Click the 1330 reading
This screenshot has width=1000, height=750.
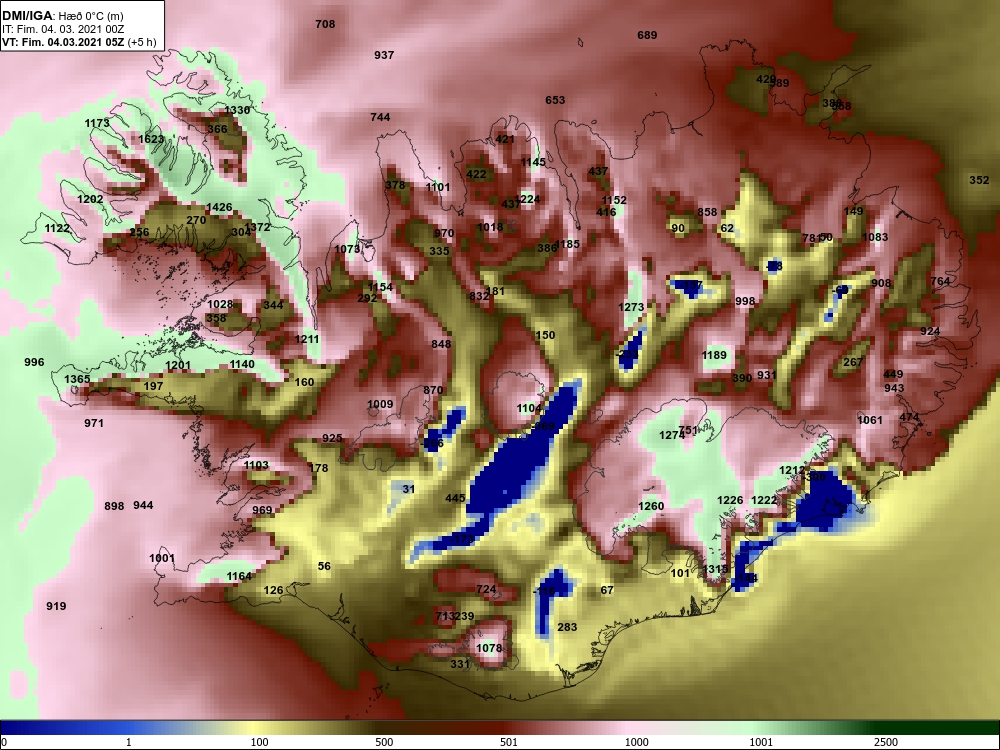click(x=237, y=110)
